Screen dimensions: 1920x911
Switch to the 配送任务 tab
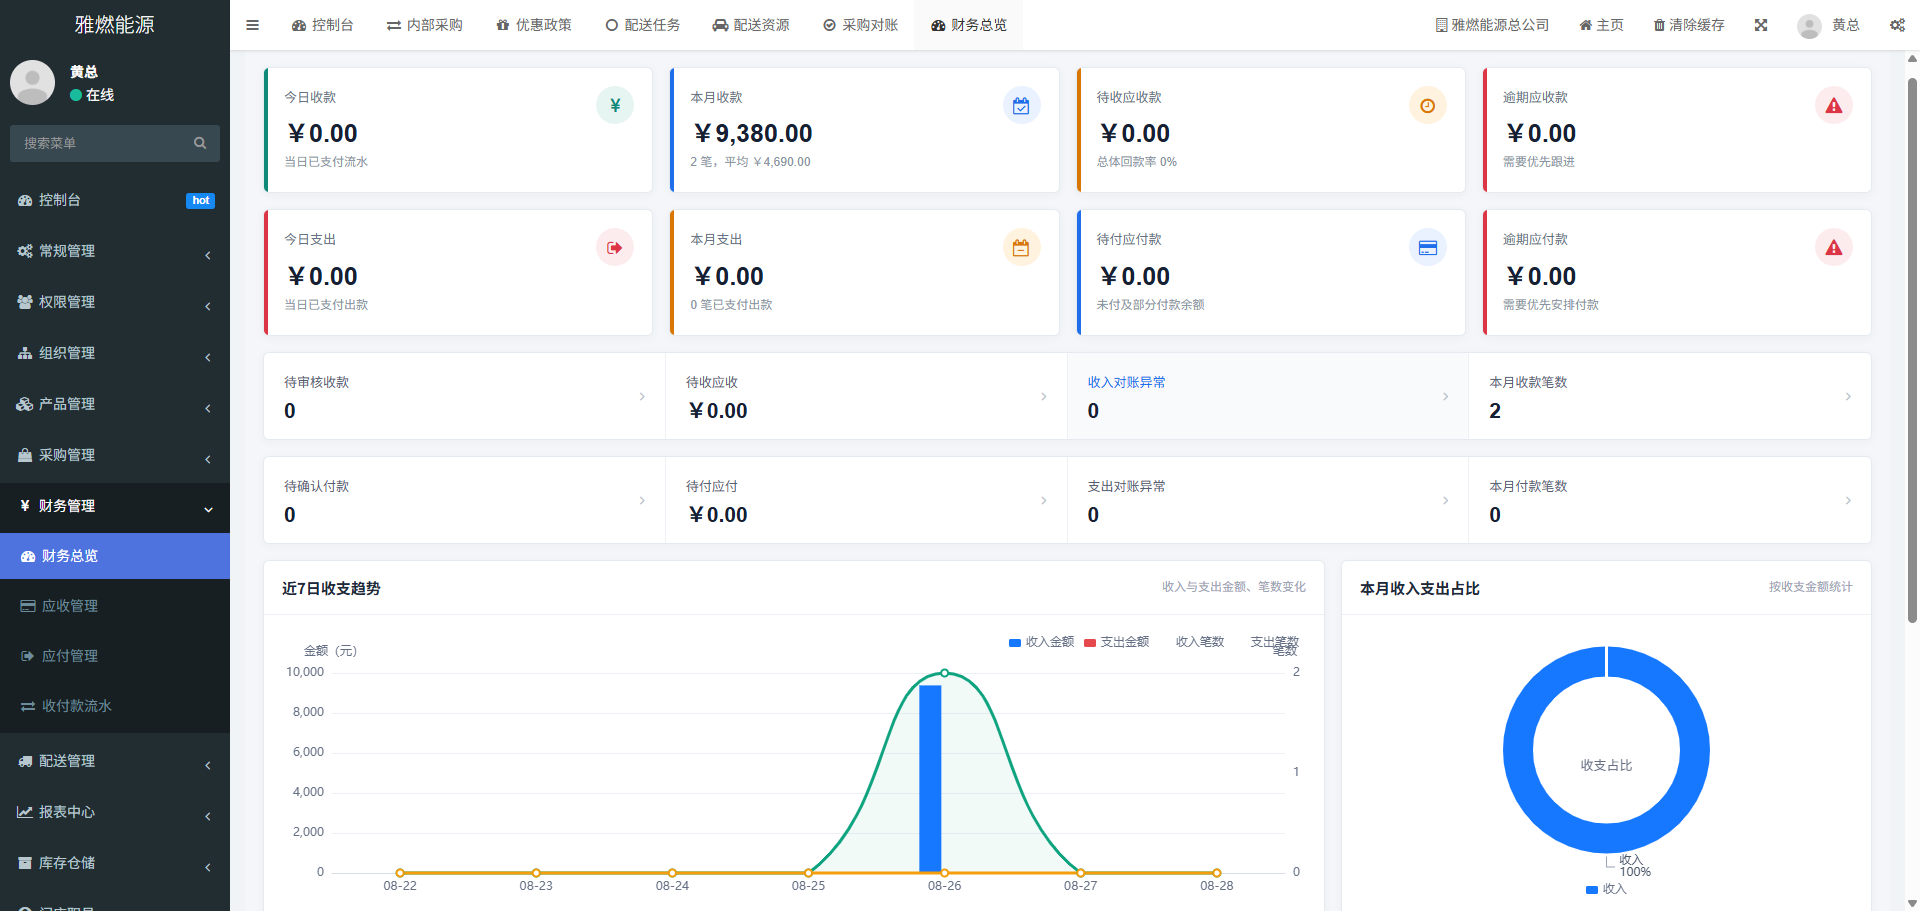click(x=643, y=25)
